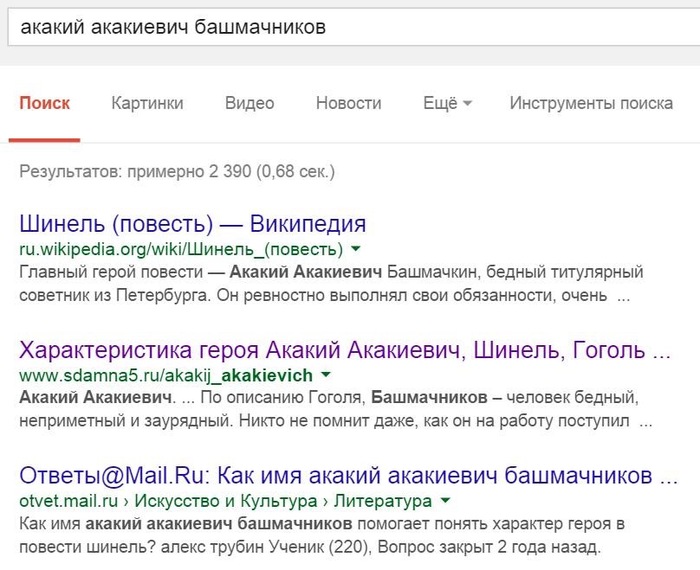Expand the arrow next to the ru.wikipedia.org URL

(357, 248)
